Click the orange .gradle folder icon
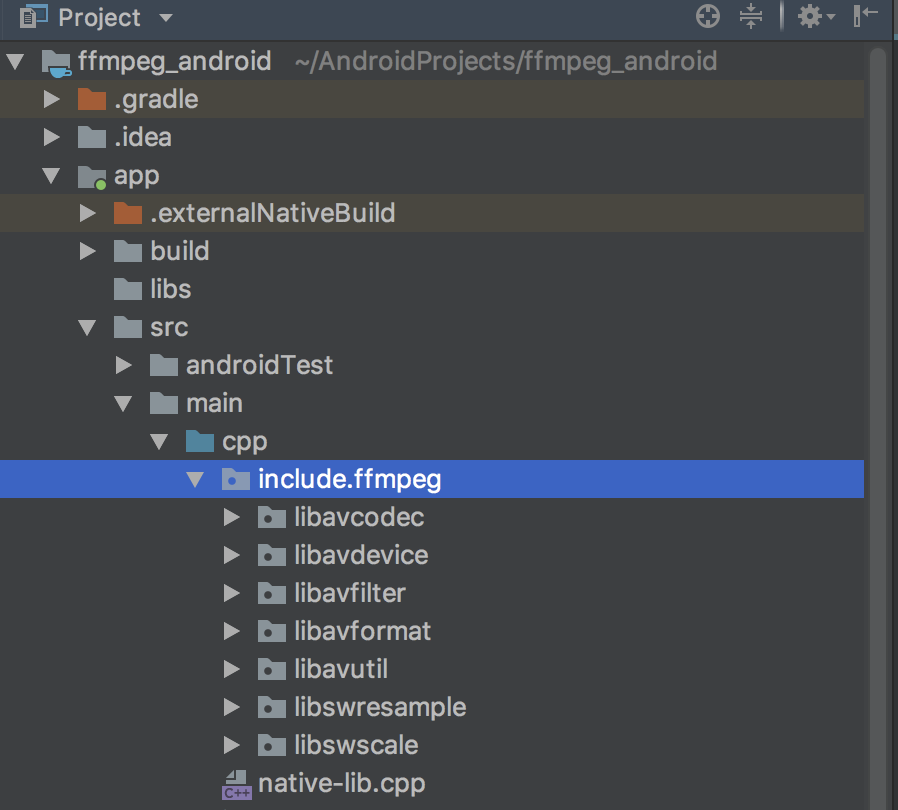Screen dimensions: 898x810 tap(92, 99)
